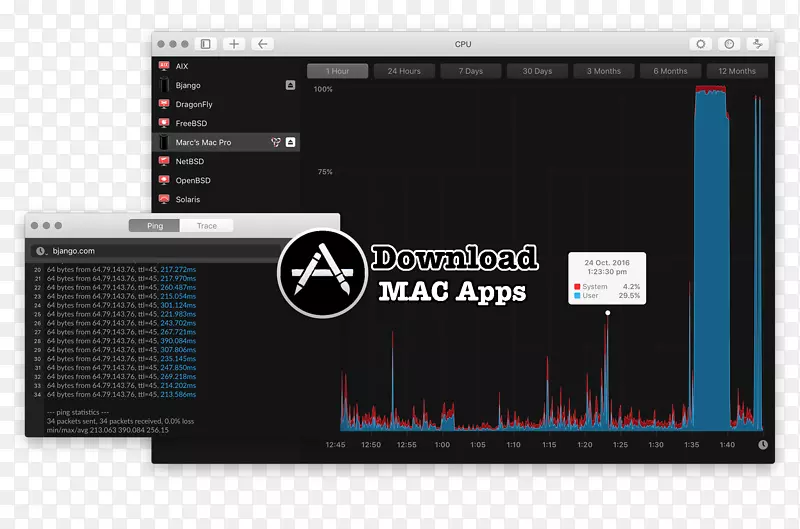Open history clock icon in ping address field
This screenshot has width=800, height=529.
coord(41,251)
